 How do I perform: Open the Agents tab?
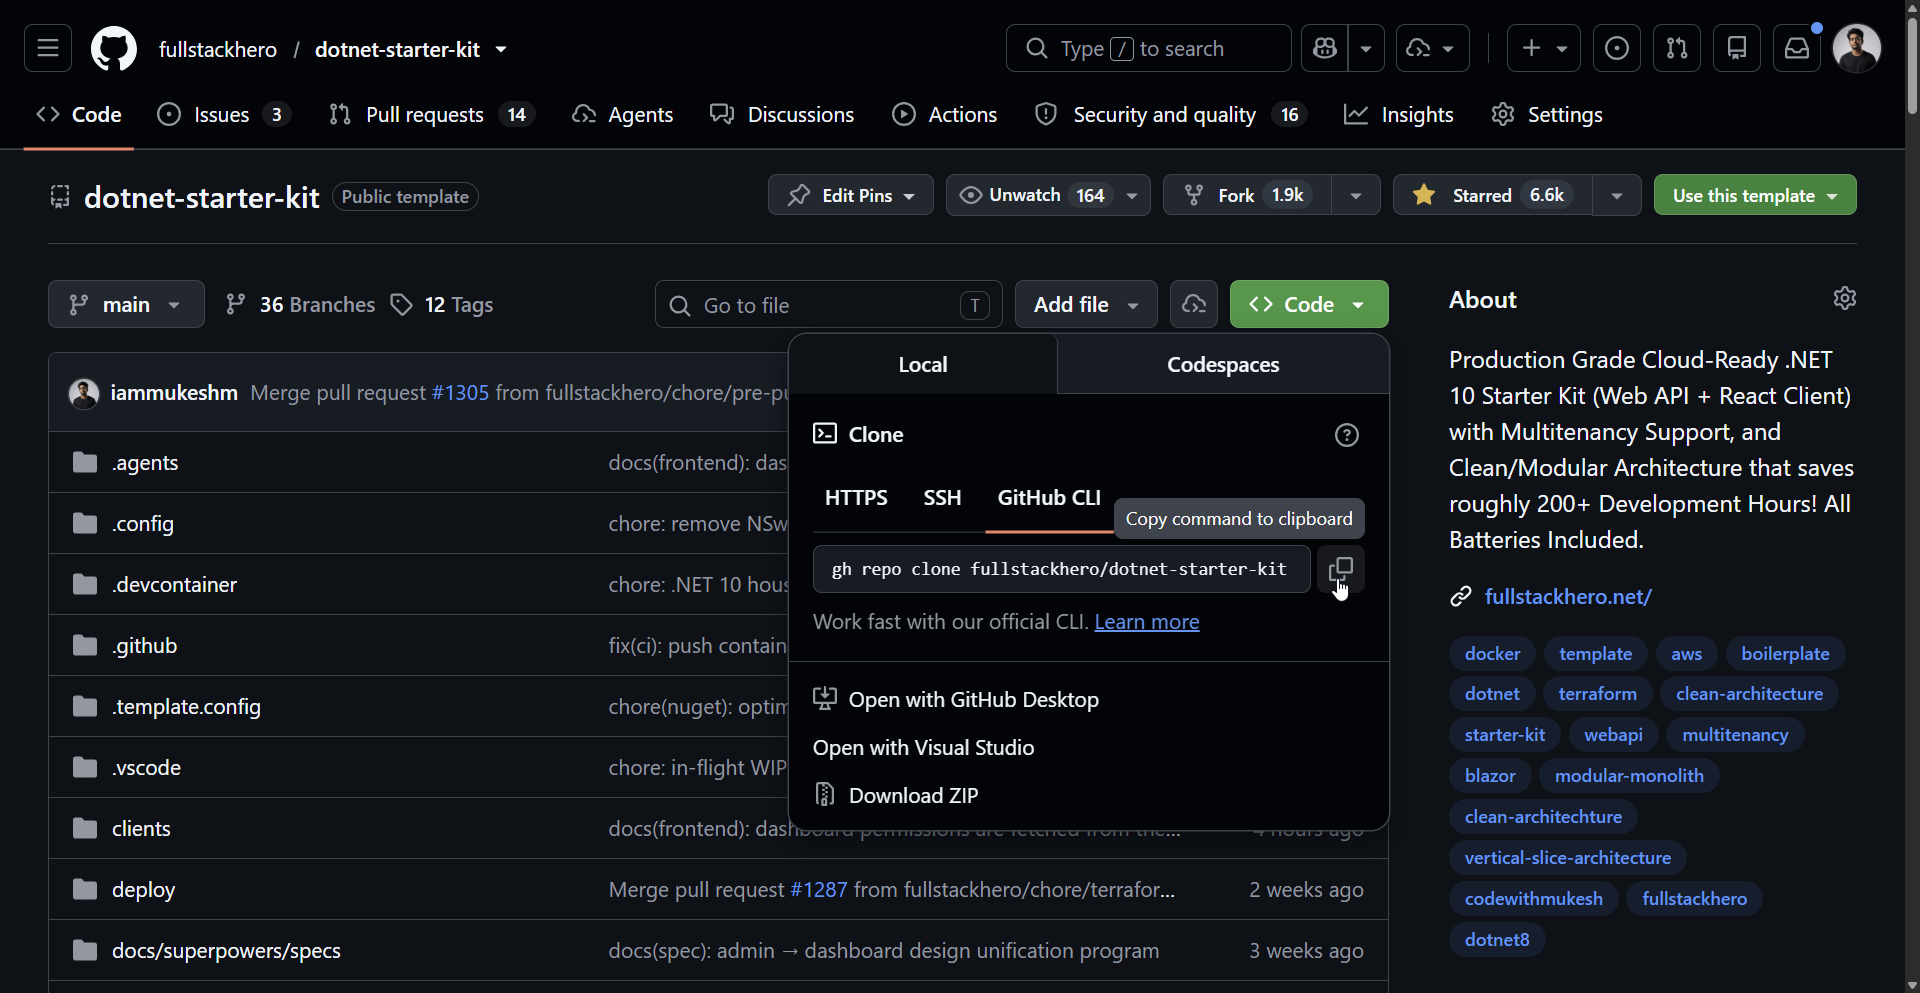pos(622,115)
